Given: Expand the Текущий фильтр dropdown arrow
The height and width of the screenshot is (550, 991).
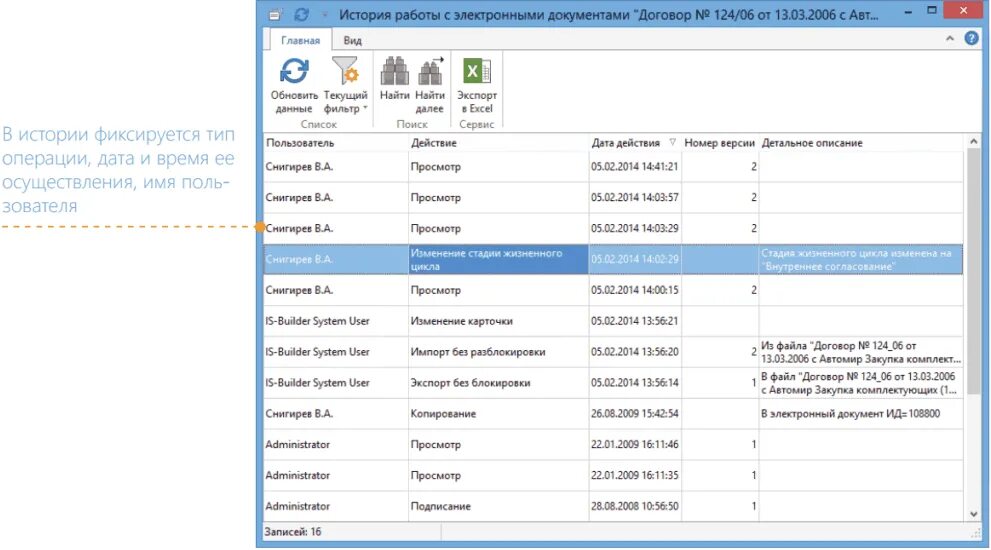Looking at the screenshot, I should tap(365, 108).
